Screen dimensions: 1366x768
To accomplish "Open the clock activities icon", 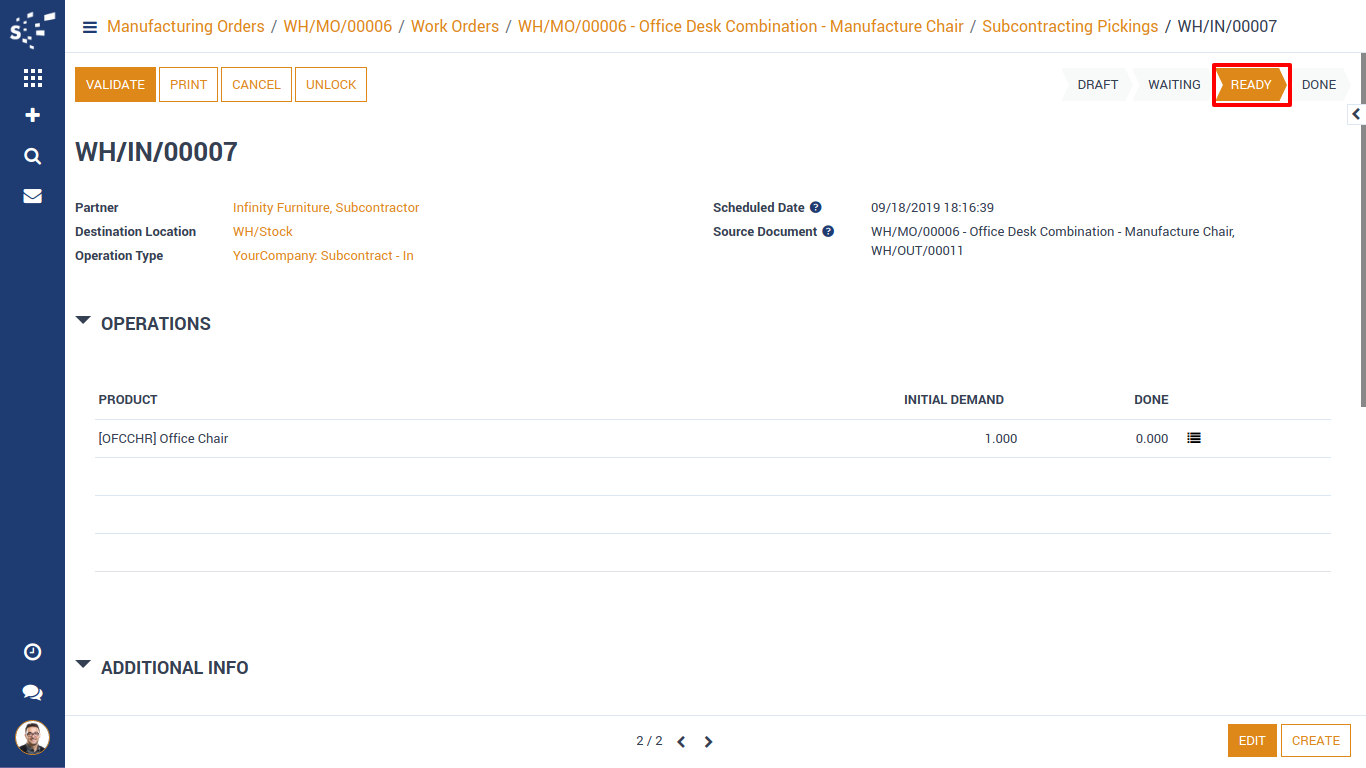I will point(32,652).
